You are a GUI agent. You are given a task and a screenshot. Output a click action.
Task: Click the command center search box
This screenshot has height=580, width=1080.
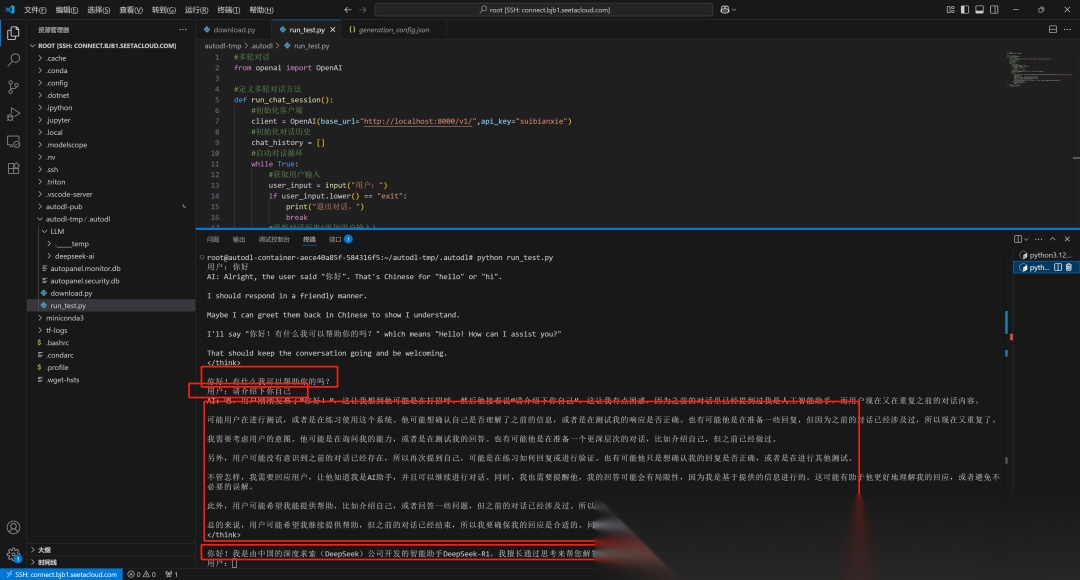click(543, 10)
